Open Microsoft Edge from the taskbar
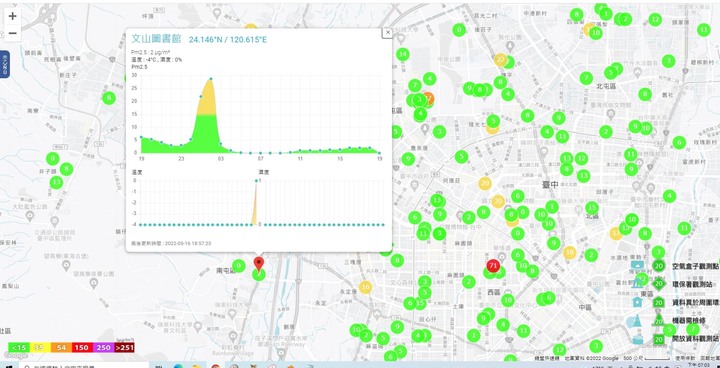This screenshot has width=720, height=368. tap(178, 366)
